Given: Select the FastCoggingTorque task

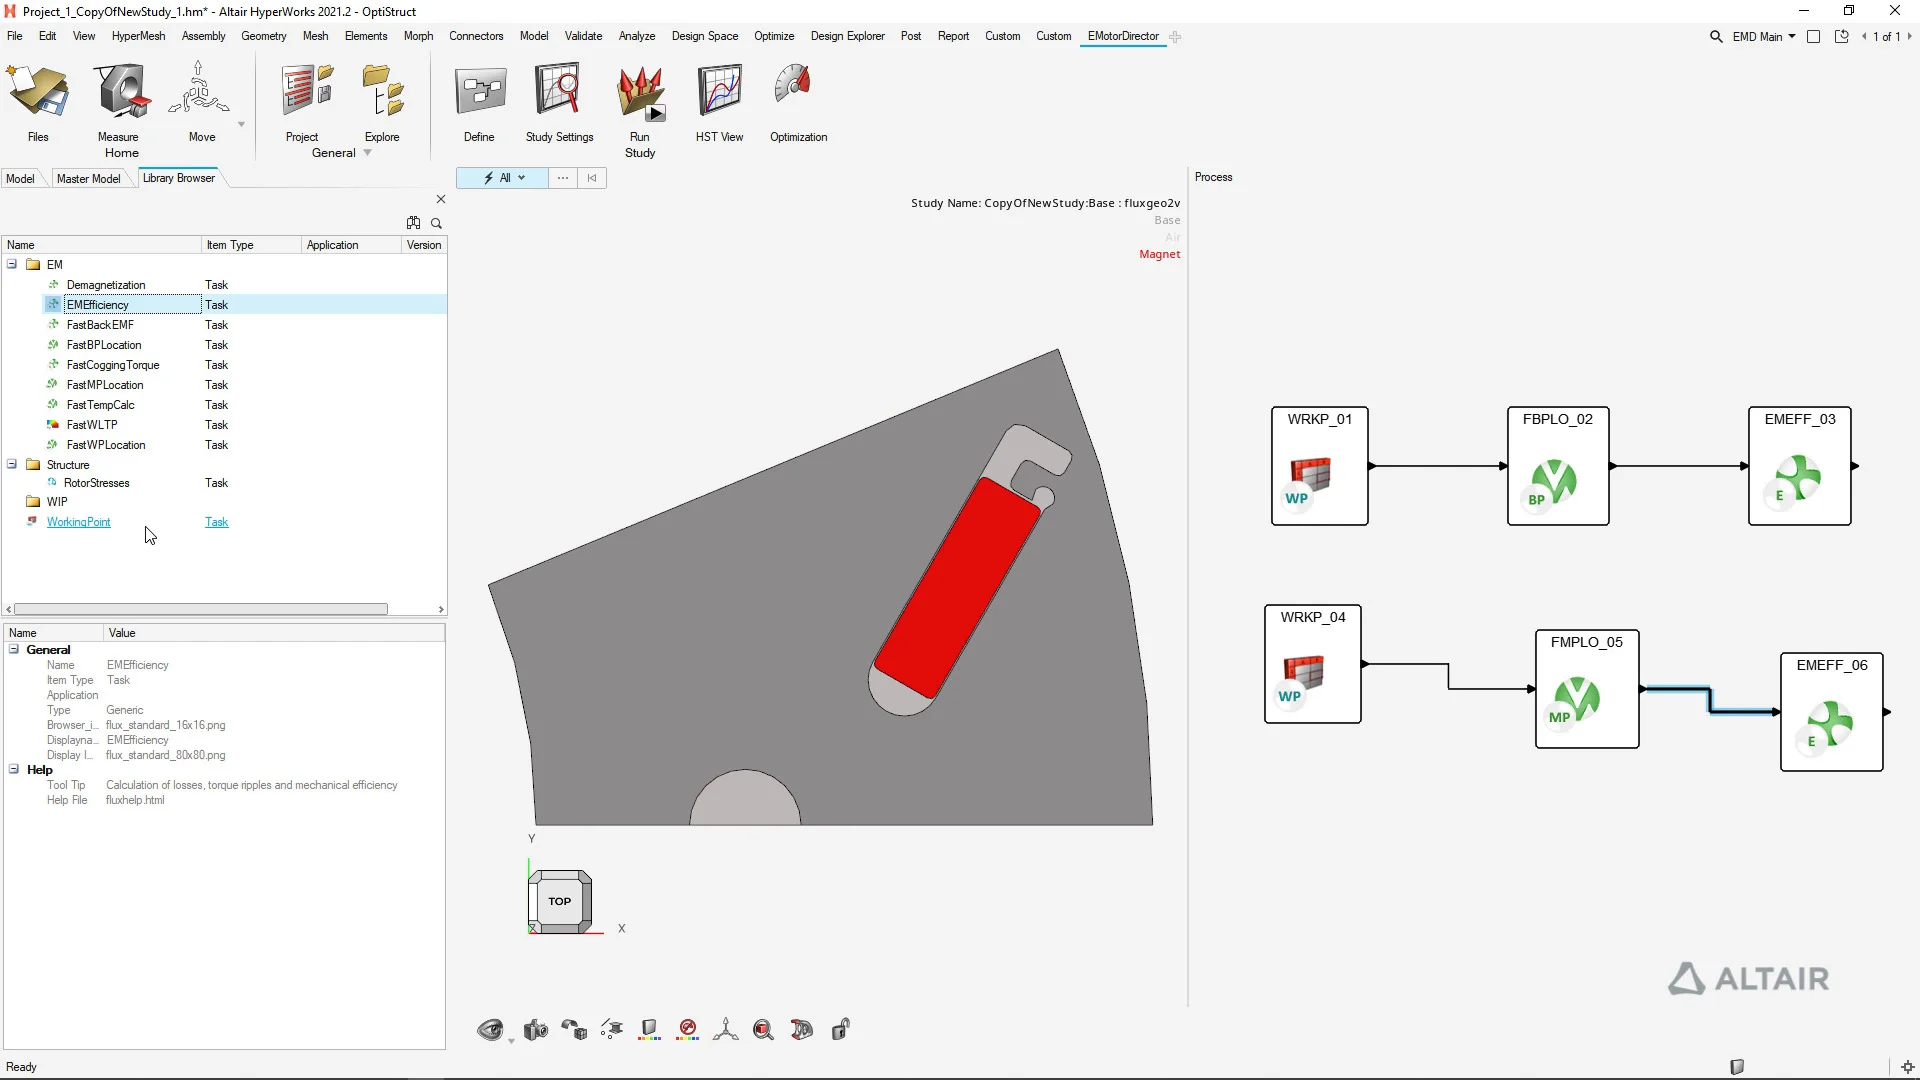Looking at the screenshot, I should pyautogui.click(x=112, y=365).
